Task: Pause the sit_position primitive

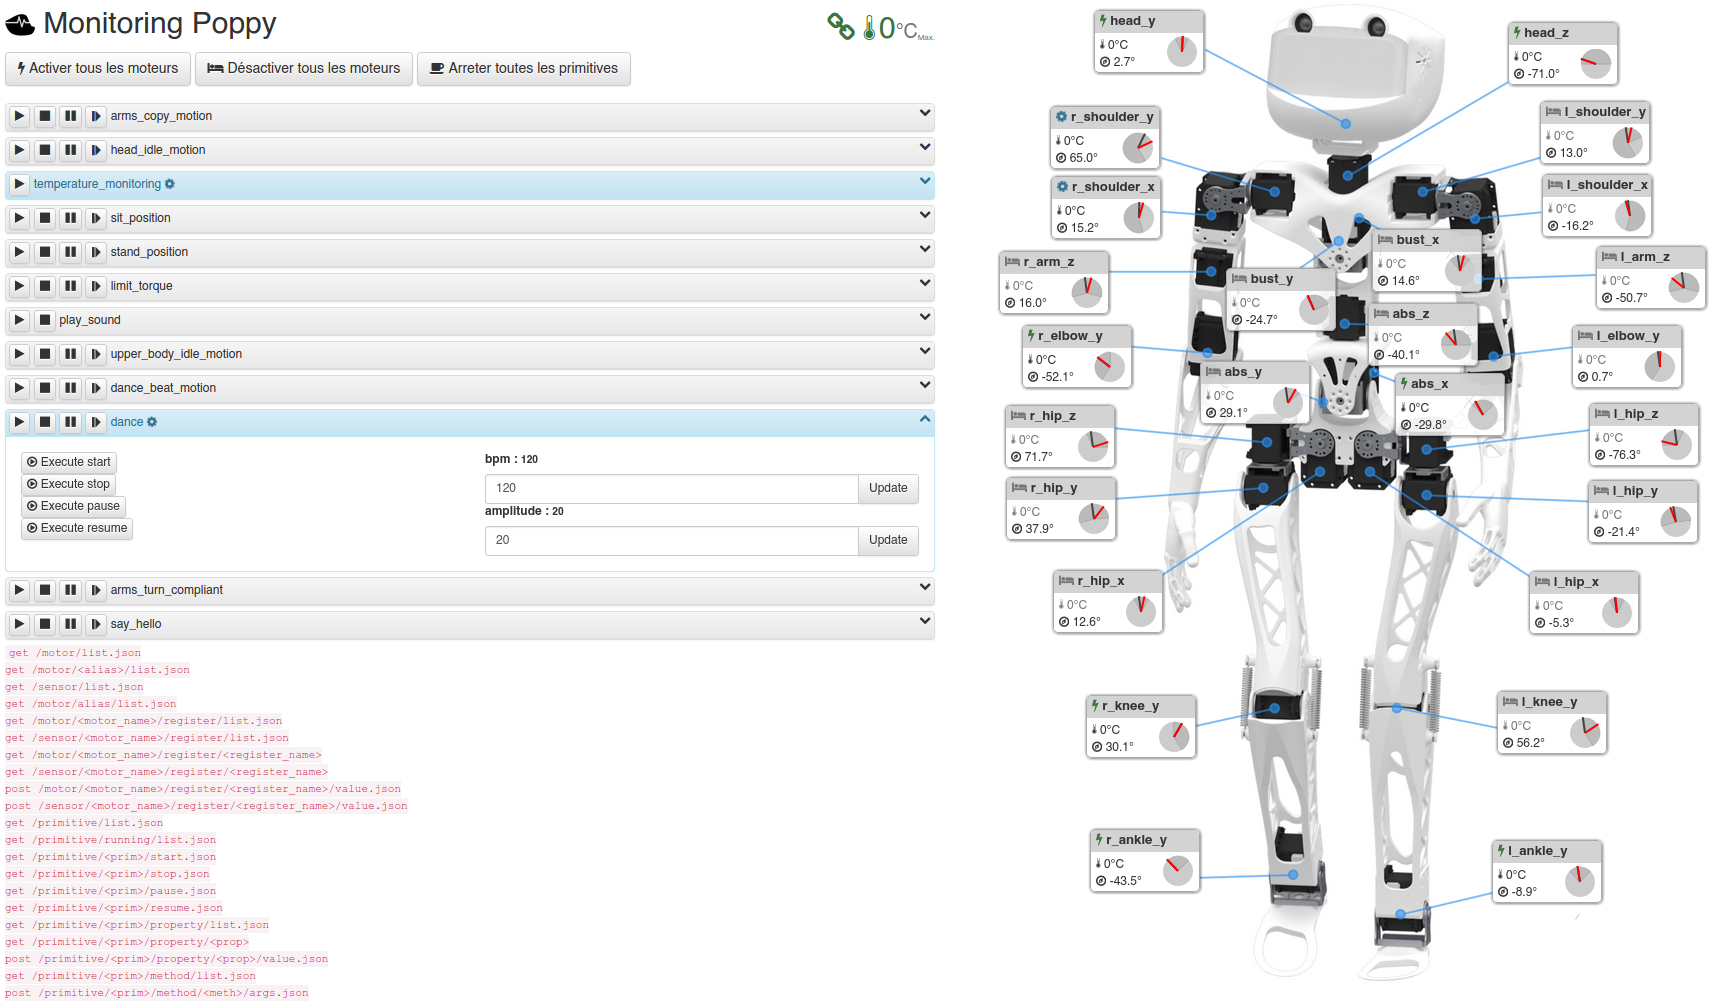Action: point(70,218)
